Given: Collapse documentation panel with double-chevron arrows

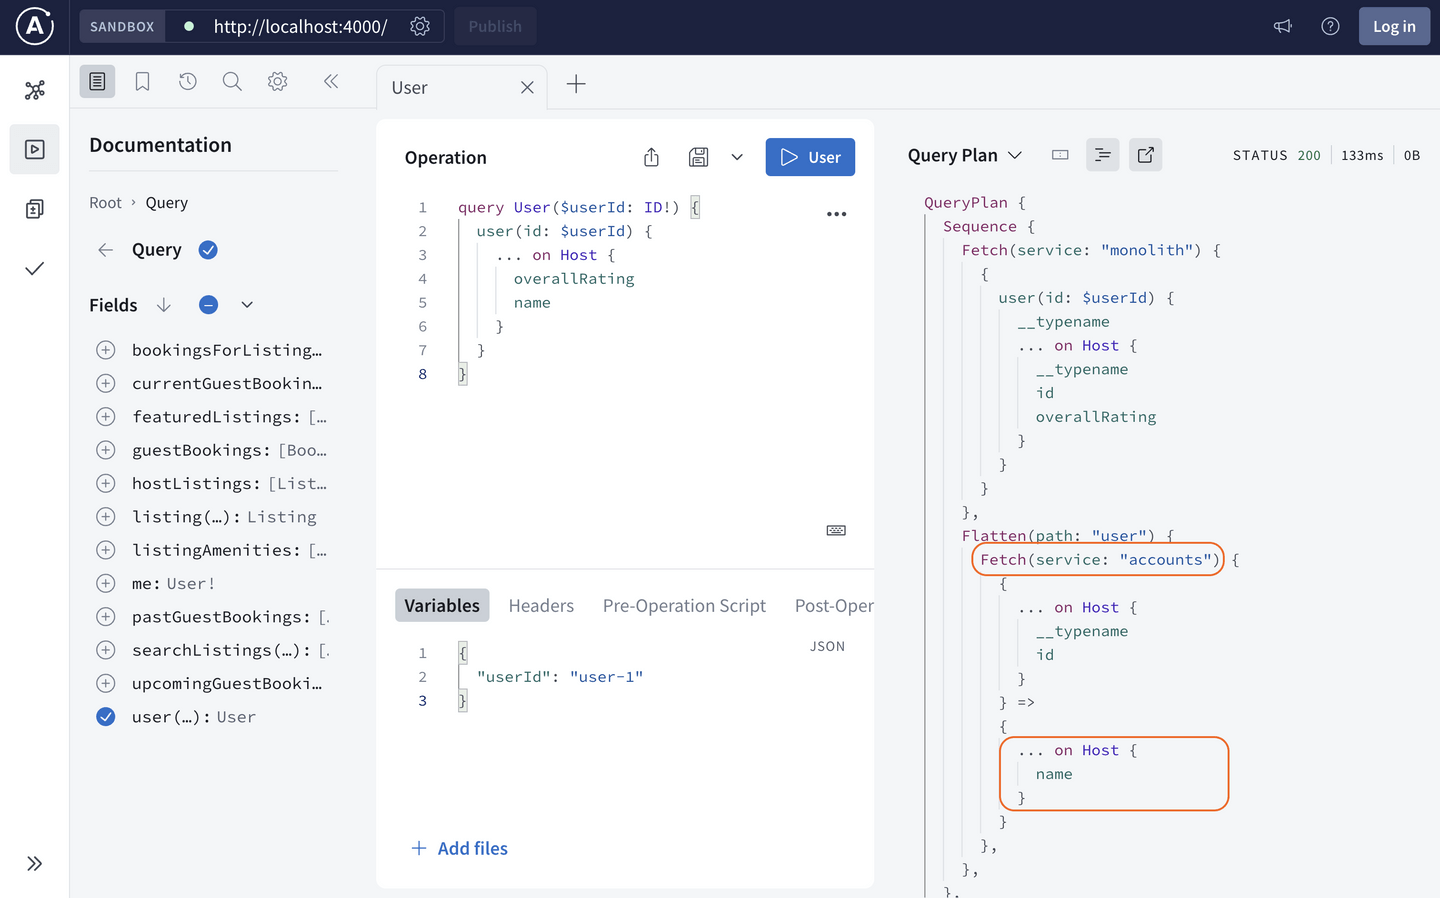Looking at the screenshot, I should point(331,81).
